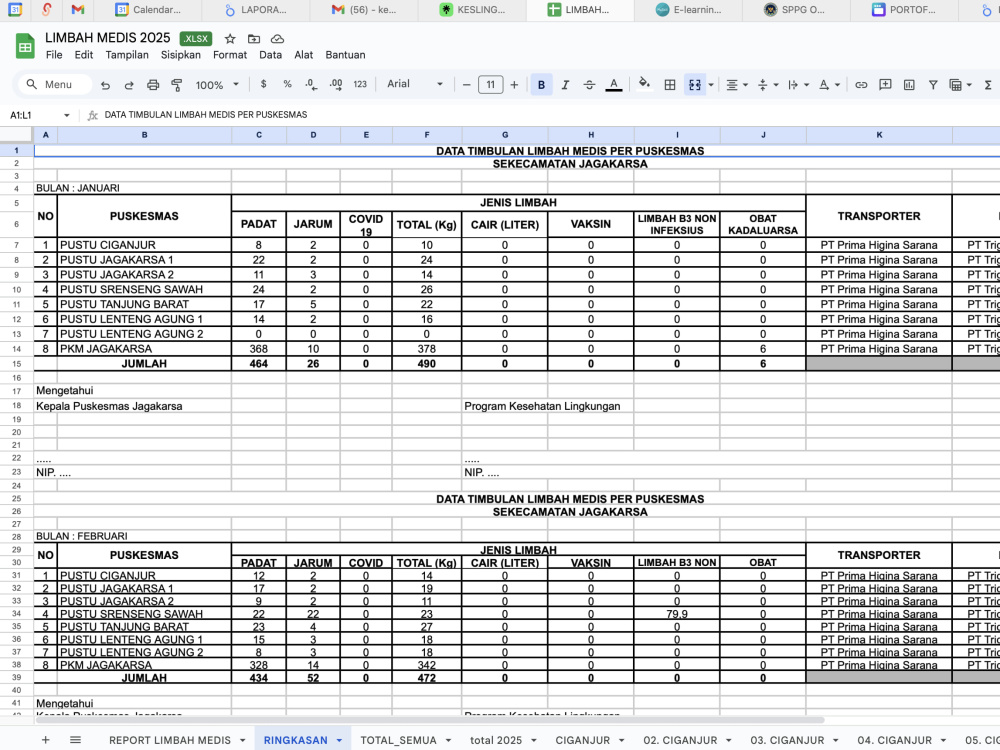Open the 100% zoom dropdown
Image resolution: width=1000 pixels, height=750 pixels.
217,85
